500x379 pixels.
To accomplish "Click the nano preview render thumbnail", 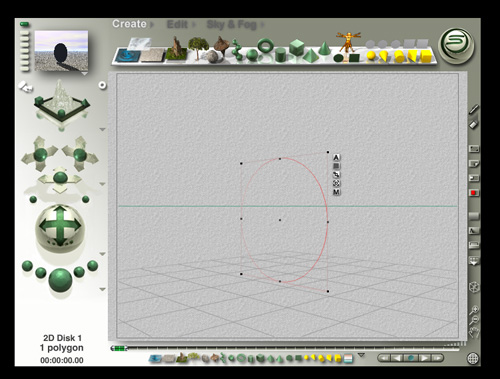I will tap(61, 51).
